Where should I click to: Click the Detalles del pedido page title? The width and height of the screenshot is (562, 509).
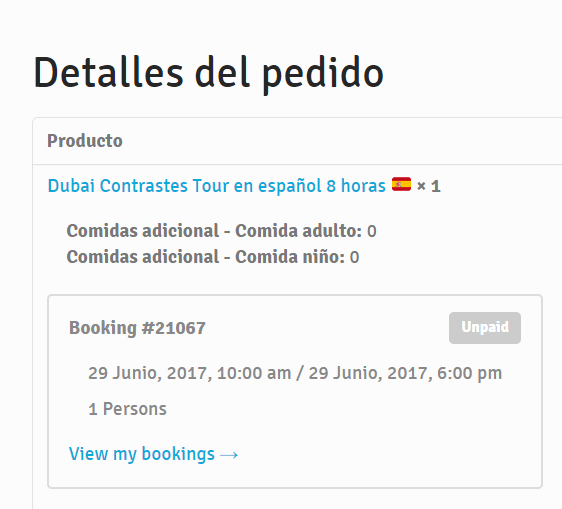[x=209, y=74]
